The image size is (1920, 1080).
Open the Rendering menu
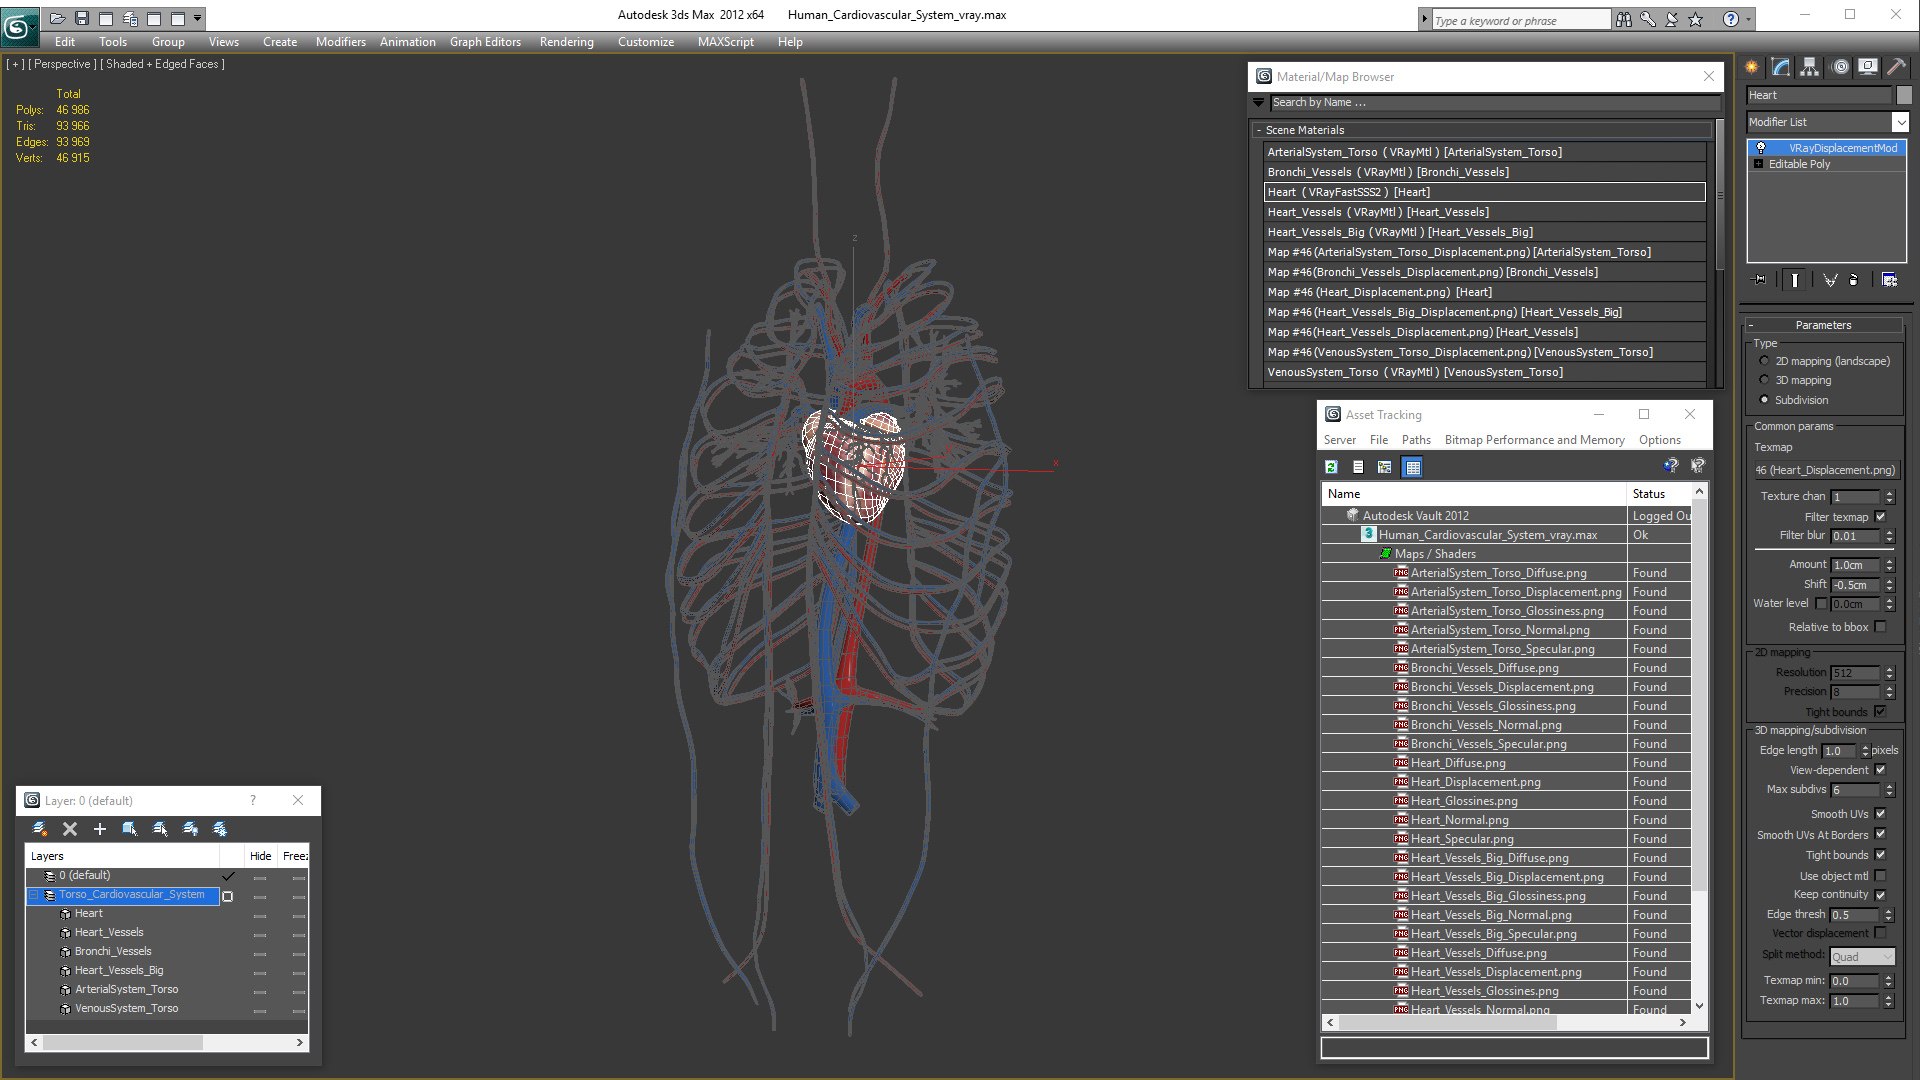pos(566,42)
